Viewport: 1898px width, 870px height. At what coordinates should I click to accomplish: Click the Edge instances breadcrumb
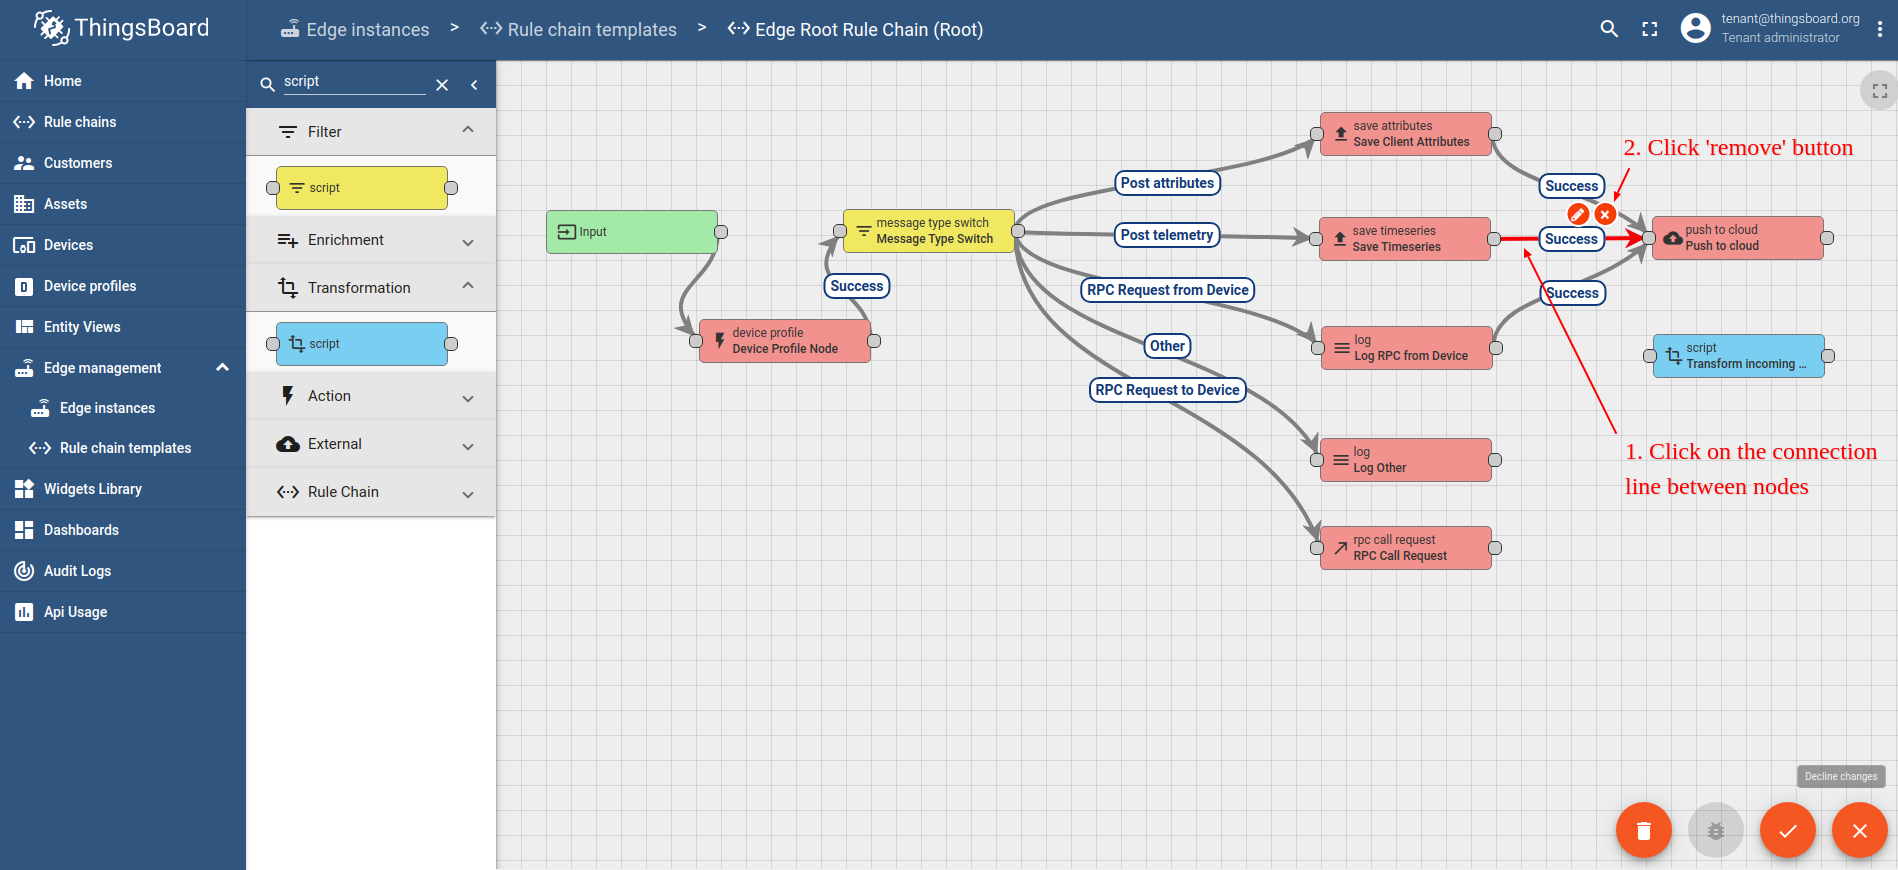point(355,30)
